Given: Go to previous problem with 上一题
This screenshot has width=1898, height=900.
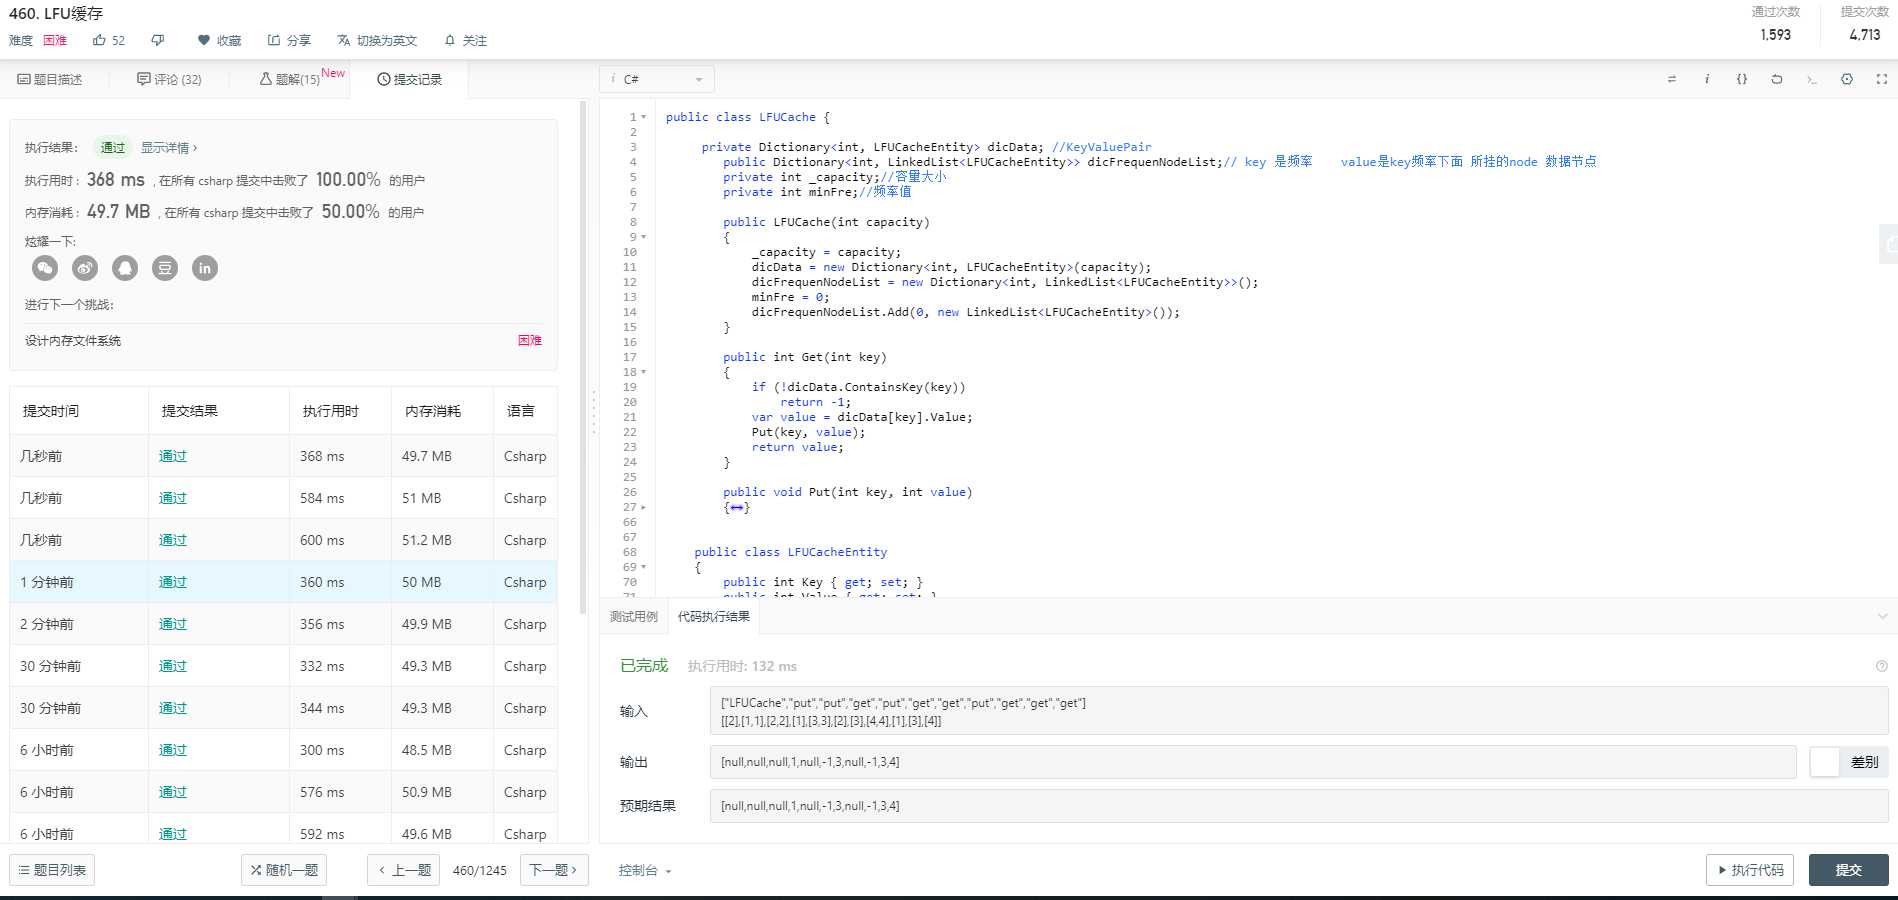Looking at the screenshot, I should pyautogui.click(x=404, y=870).
